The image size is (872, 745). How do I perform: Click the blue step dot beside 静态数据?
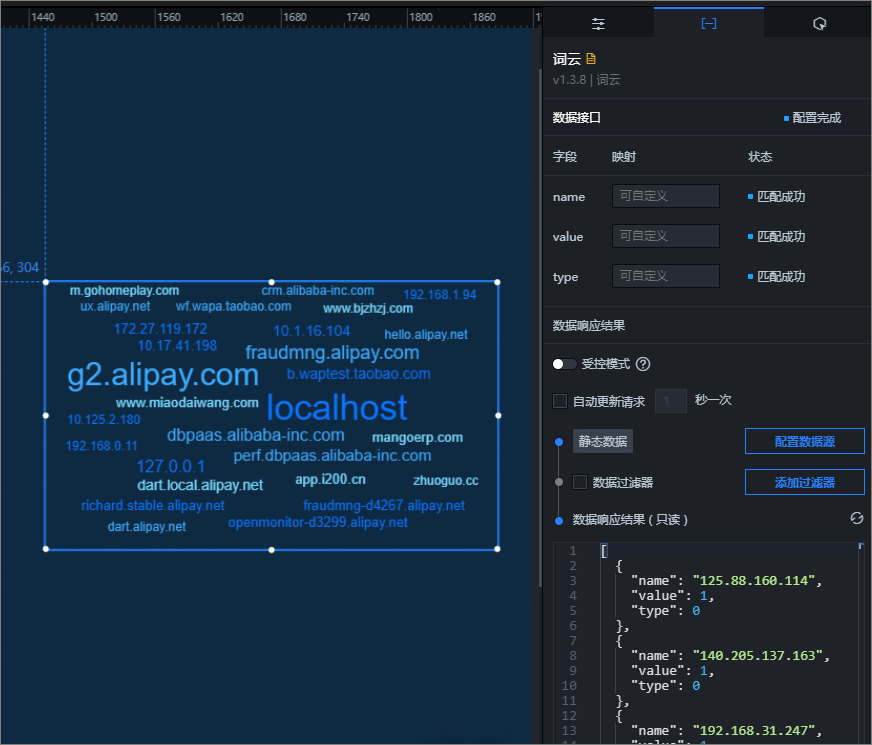[559, 442]
